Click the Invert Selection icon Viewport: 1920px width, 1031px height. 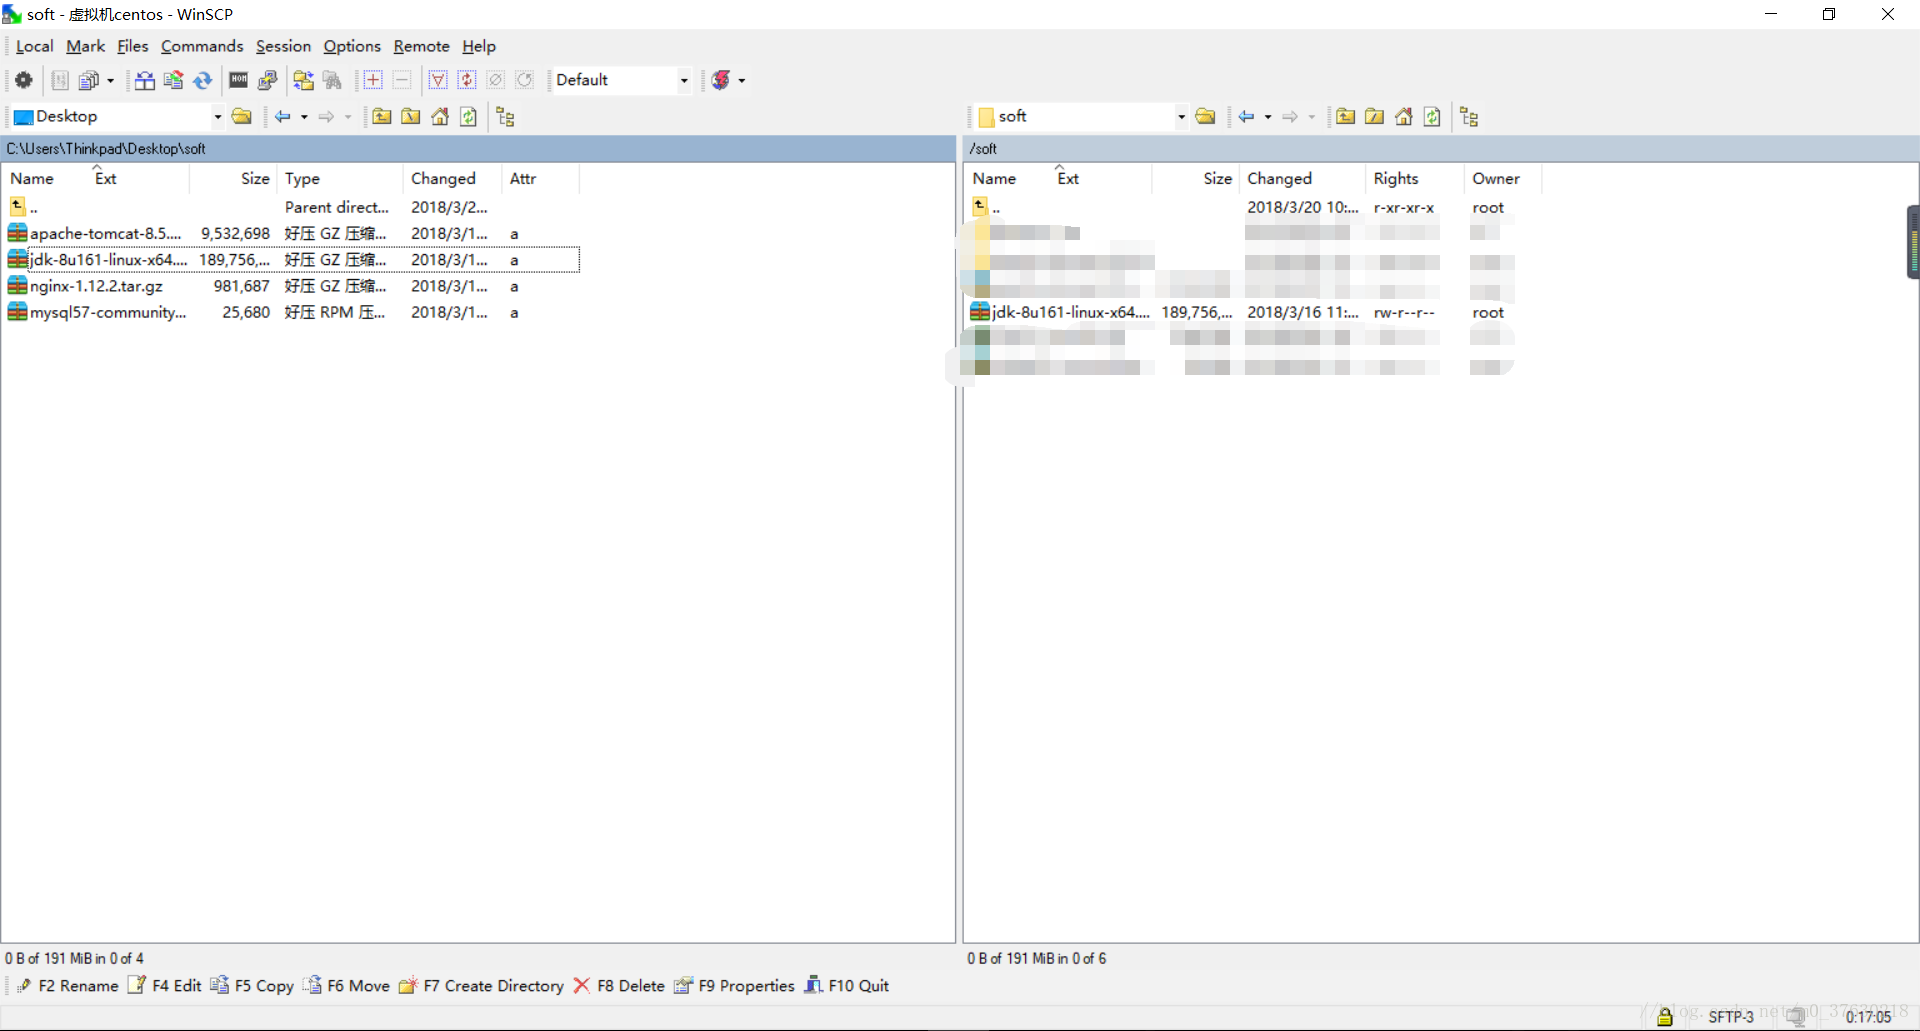[x=467, y=80]
